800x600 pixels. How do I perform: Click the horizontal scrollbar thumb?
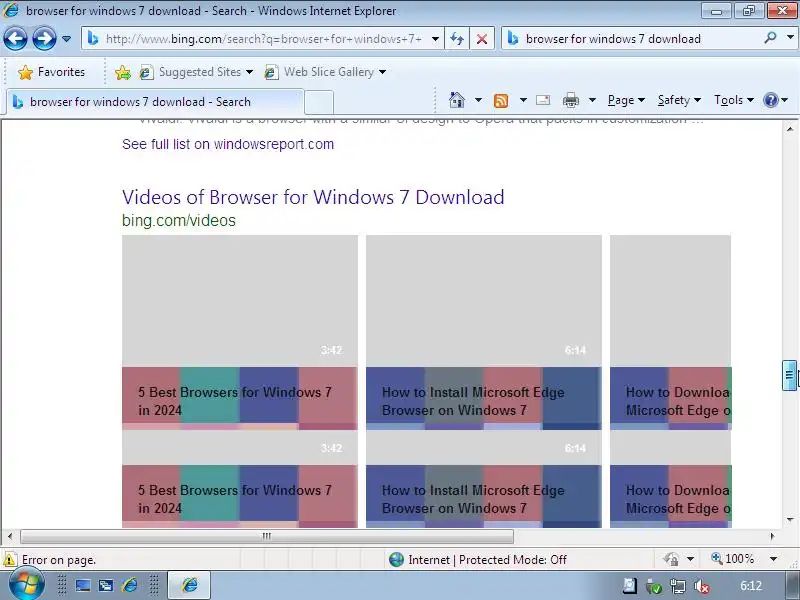point(267,536)
